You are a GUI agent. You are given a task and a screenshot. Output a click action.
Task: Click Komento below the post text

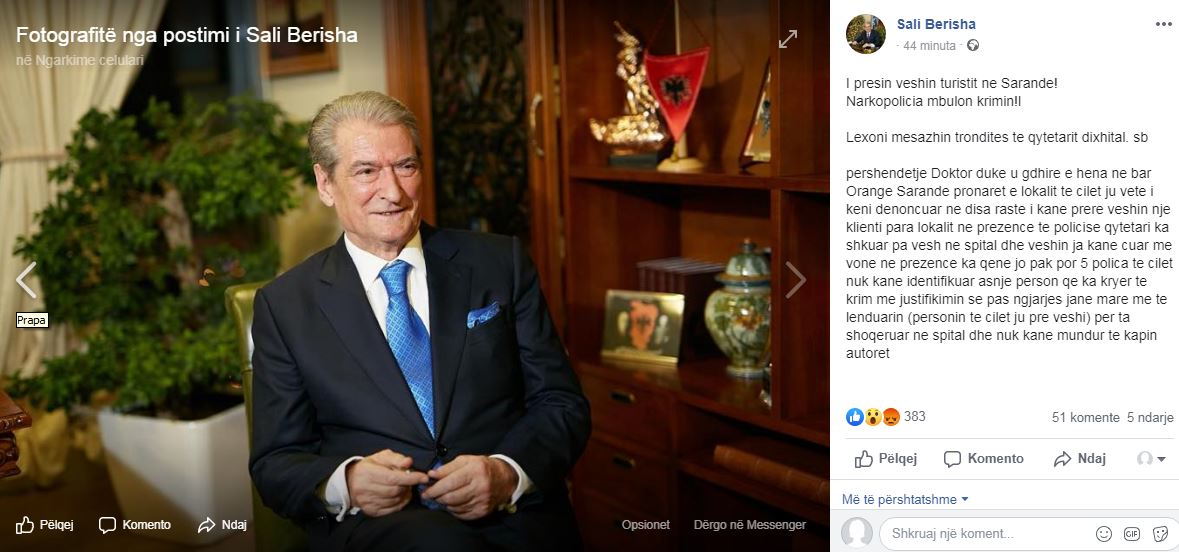click(x=984, y=459)
